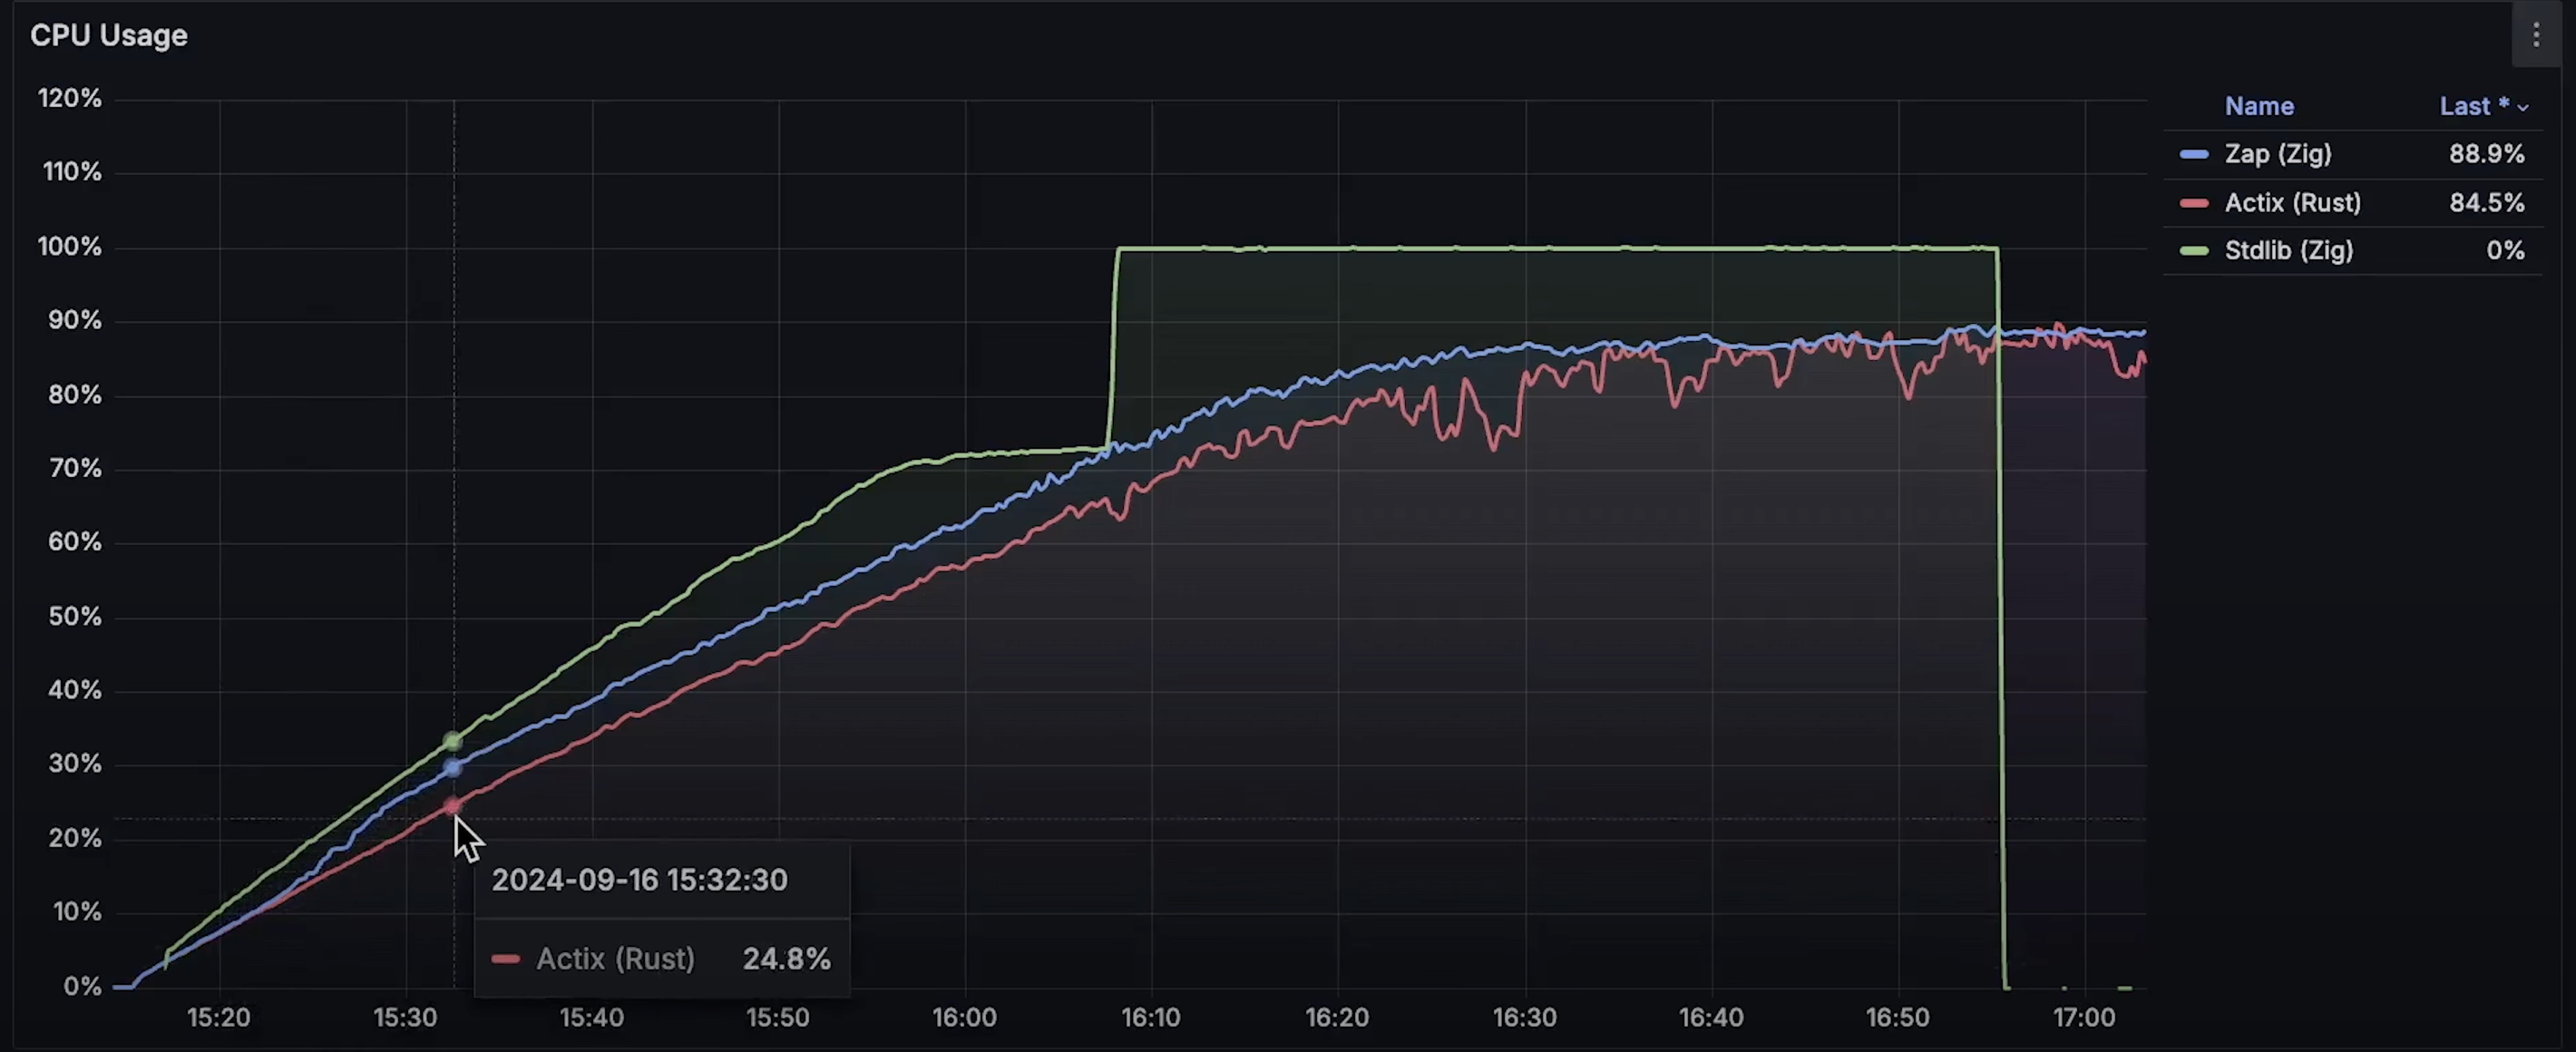Click the tooltip timestamp 2024-09-16 15:32:30
This screenshot has height=1052, width=2576.
tap(639, 880)
